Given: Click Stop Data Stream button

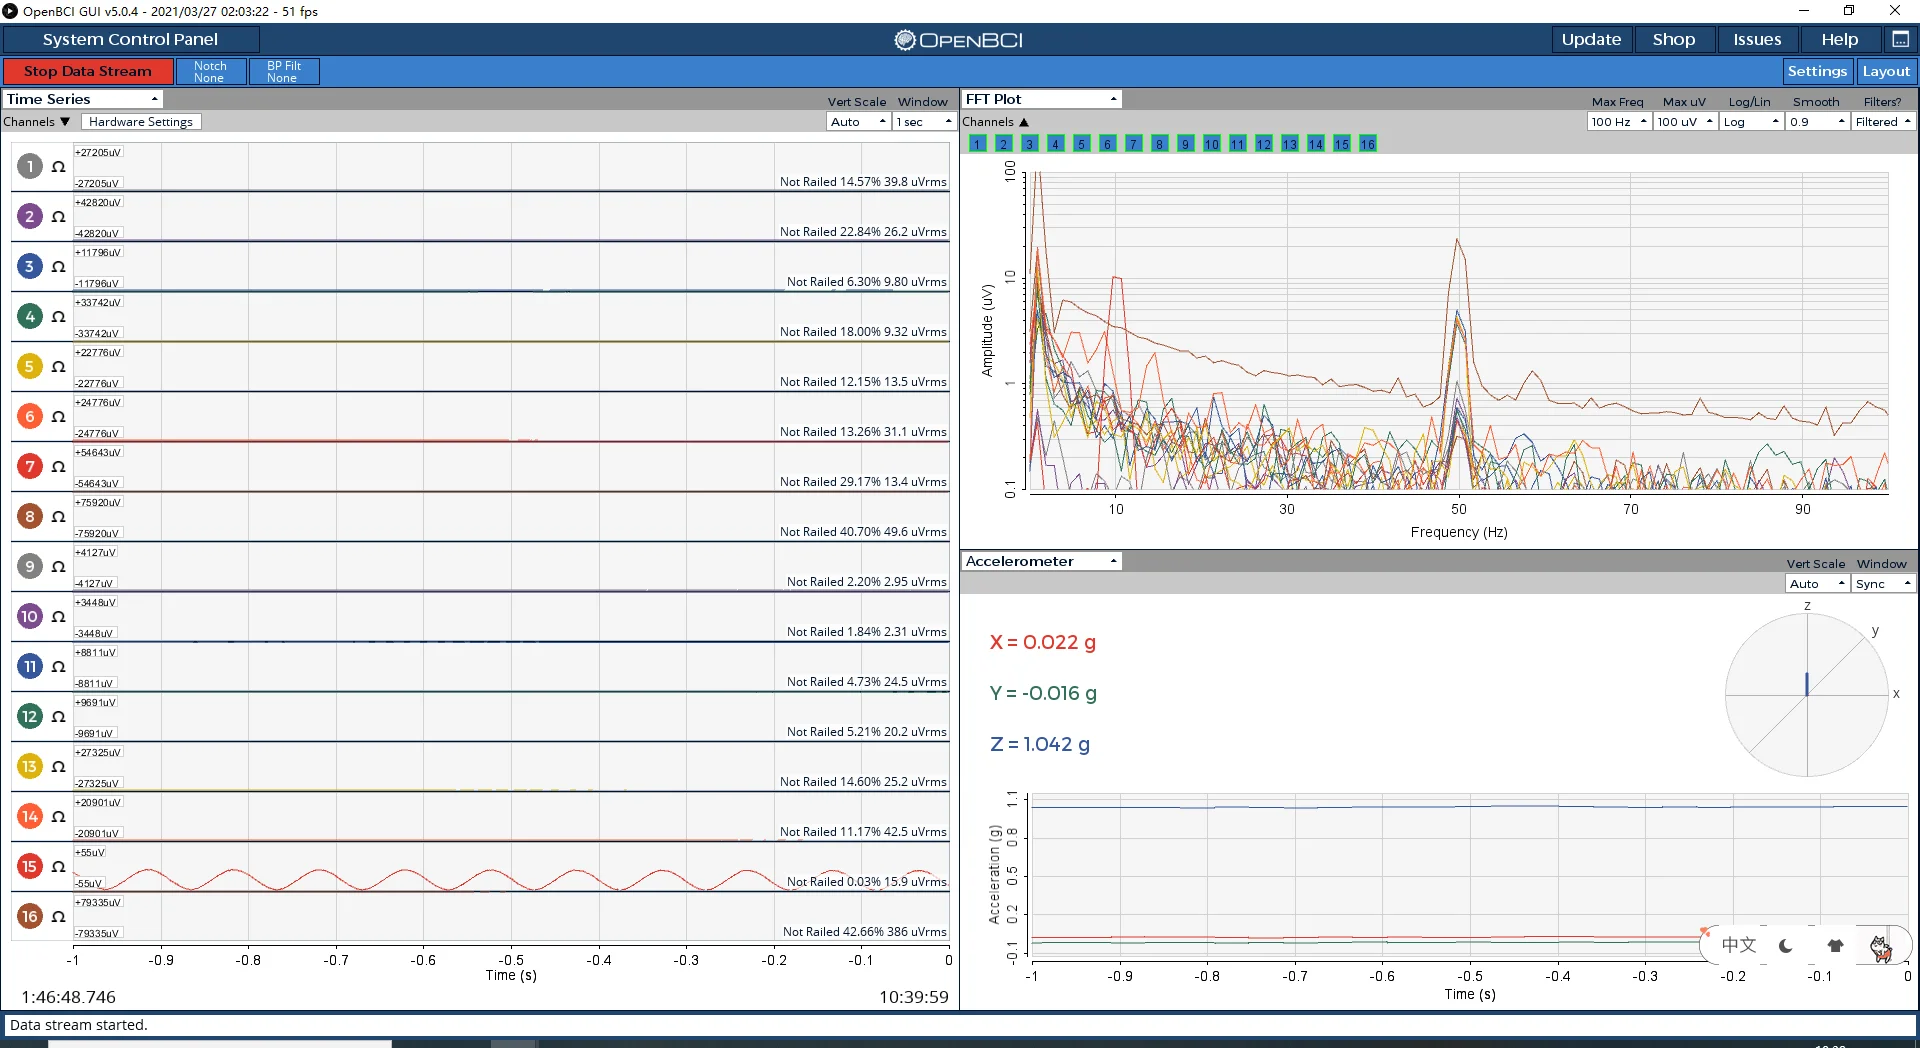Looking at the screenshot, I should click(88, 71).
